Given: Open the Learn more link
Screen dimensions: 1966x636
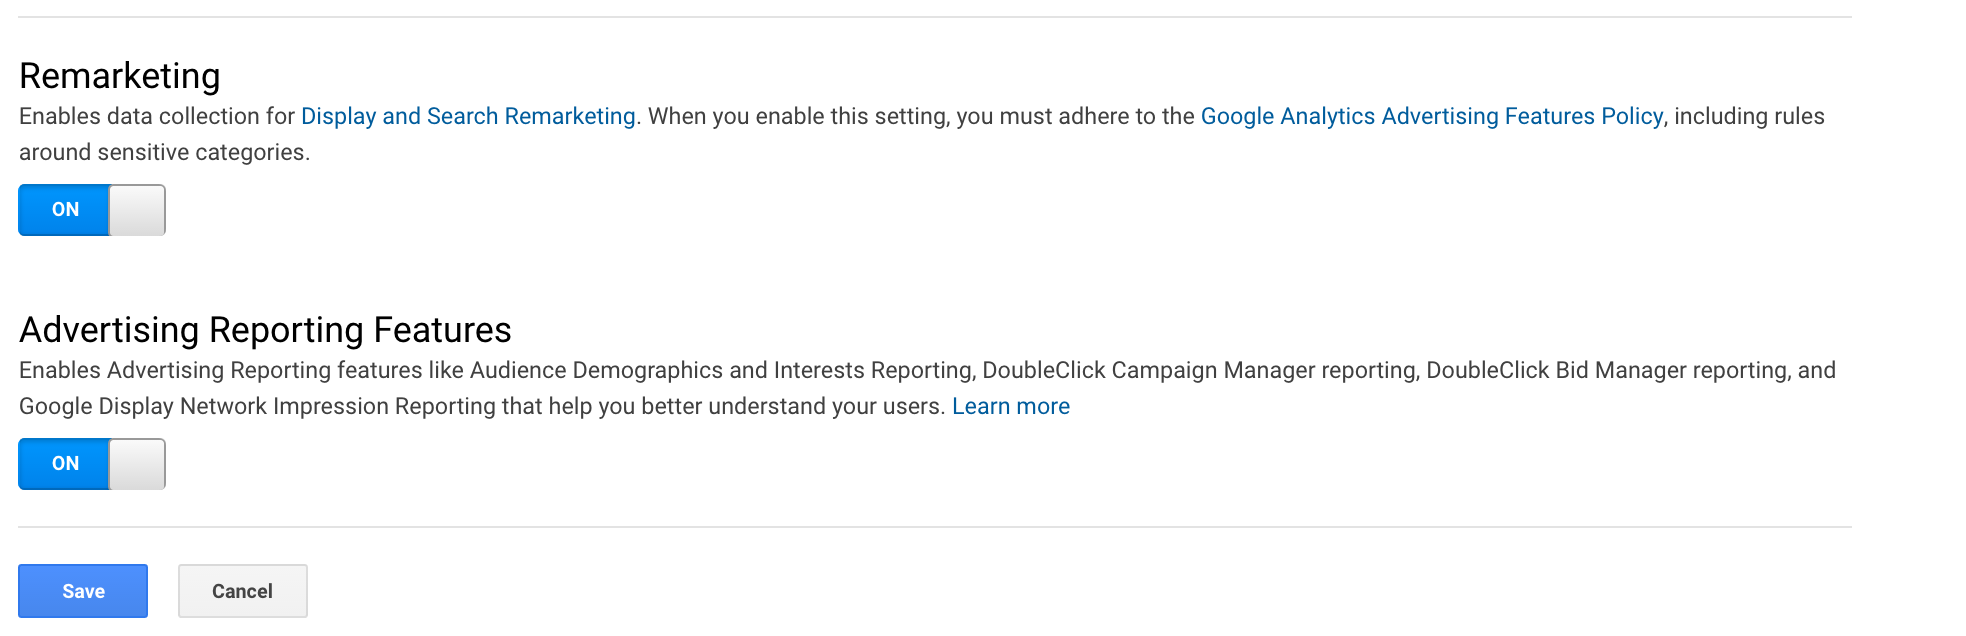Looking at the screenshot, I should pyautogui.click(x=1011, y=406).
